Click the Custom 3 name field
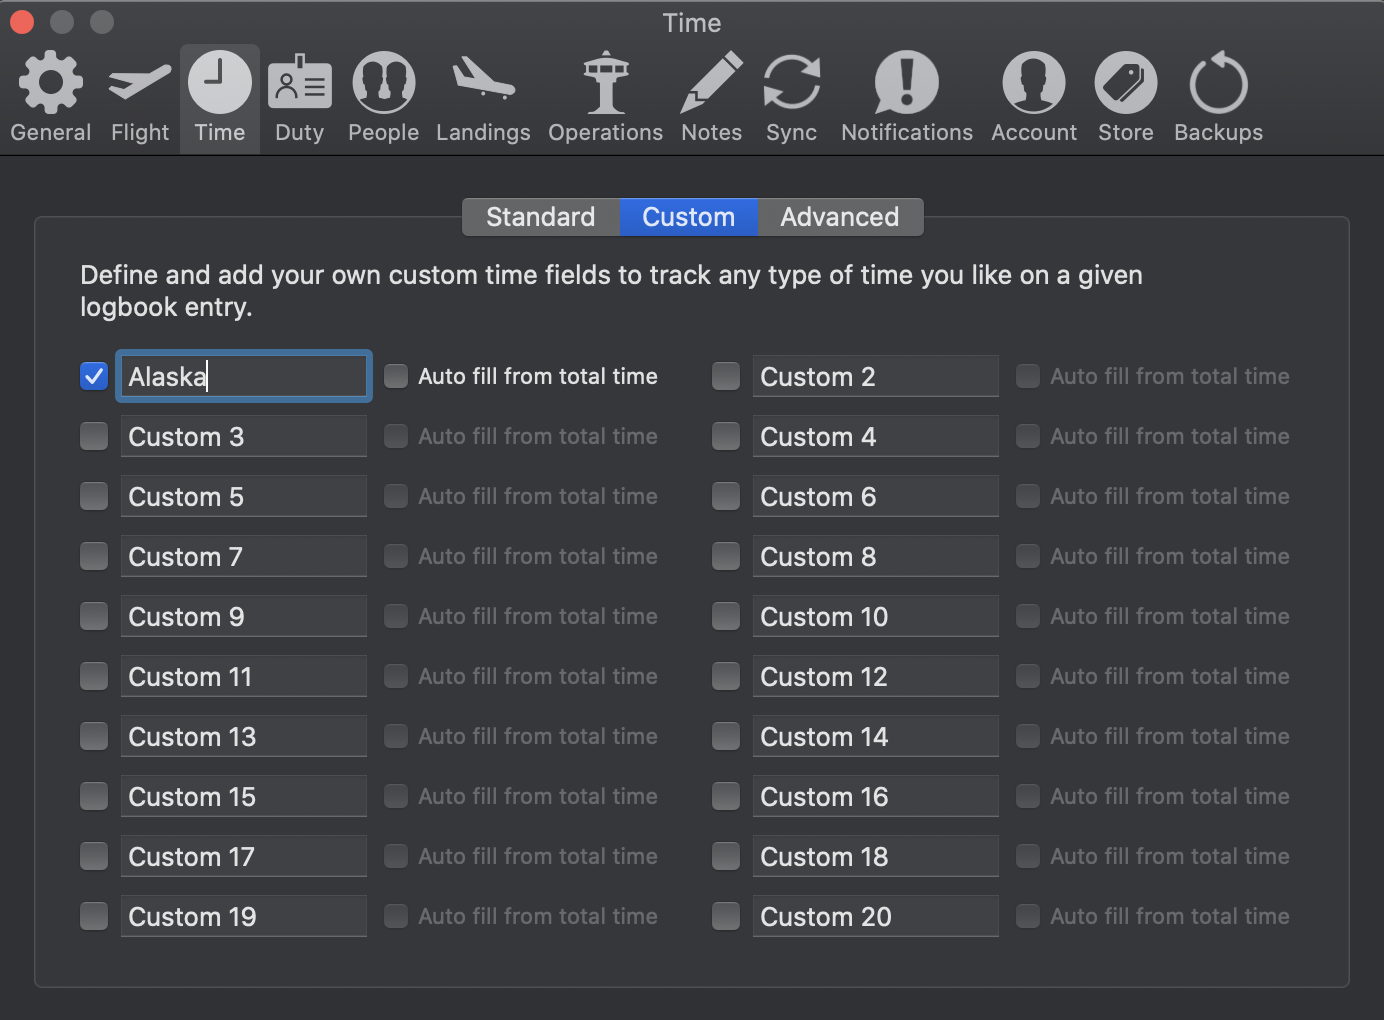The width and height of the screenshot is (1384, 1020). (244, 436)
